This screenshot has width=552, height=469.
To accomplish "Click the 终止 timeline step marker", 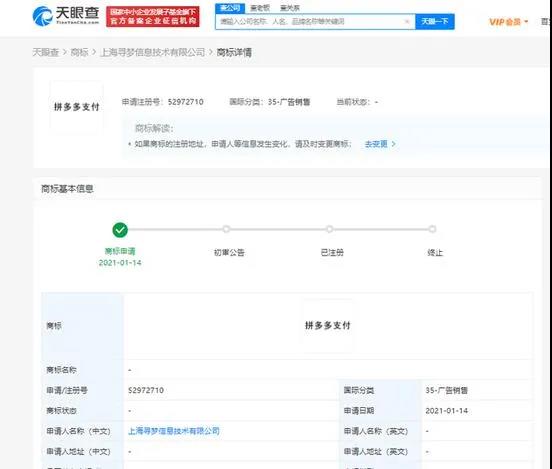I will pos(432,229).
